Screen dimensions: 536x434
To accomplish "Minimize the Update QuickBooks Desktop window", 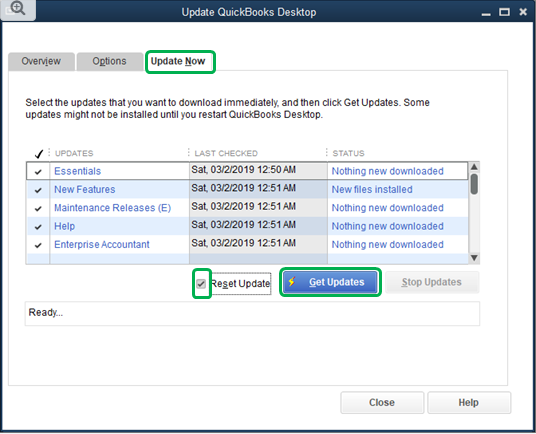I will coord(486,13).
